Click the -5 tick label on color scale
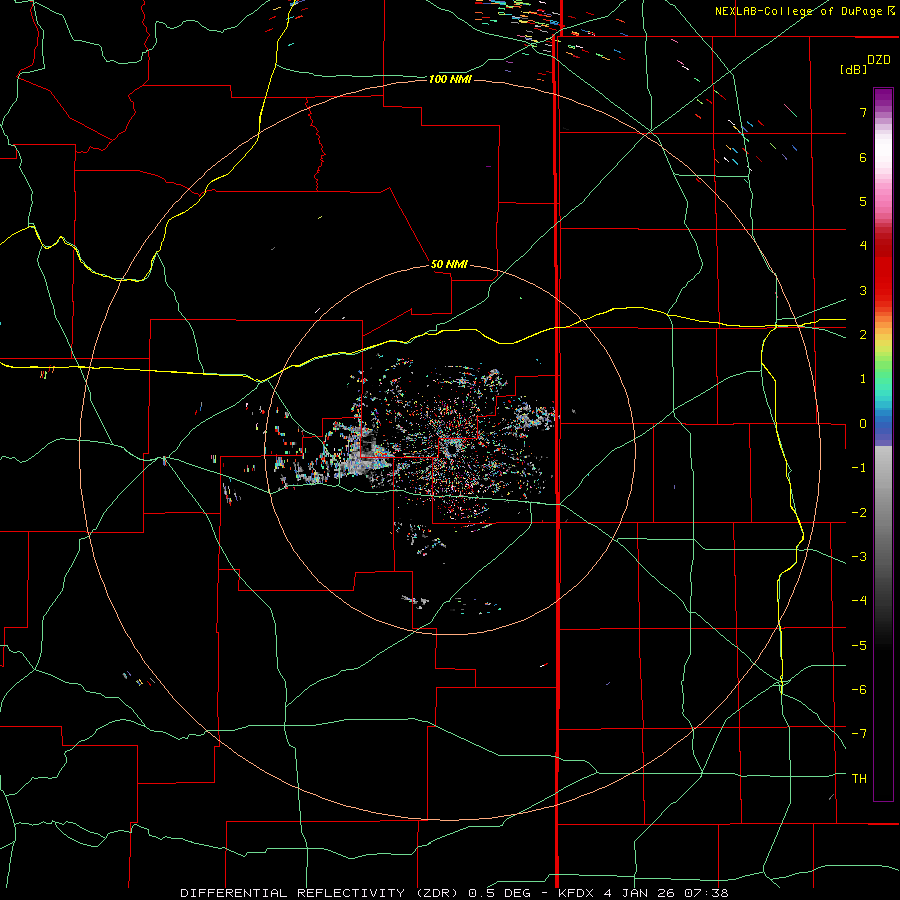Image resolution: width=900 pixels, height=900 pixels. pos(859,646)
